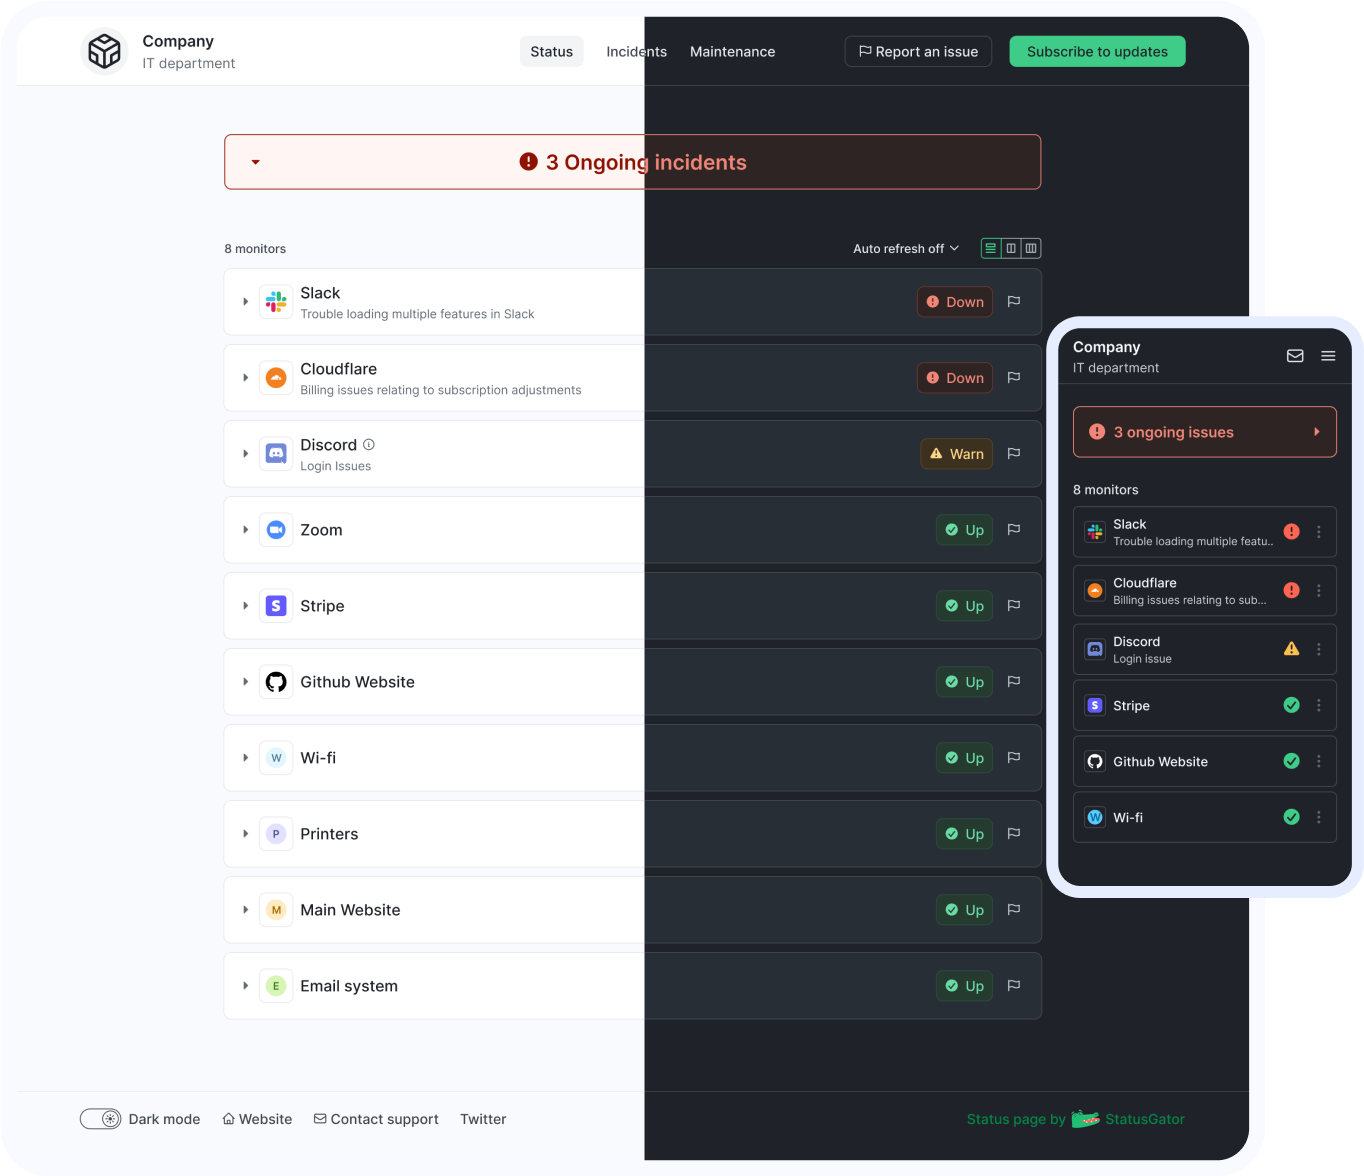
Task: Click the Subscribe to updates button
Action: (1097, 51)
